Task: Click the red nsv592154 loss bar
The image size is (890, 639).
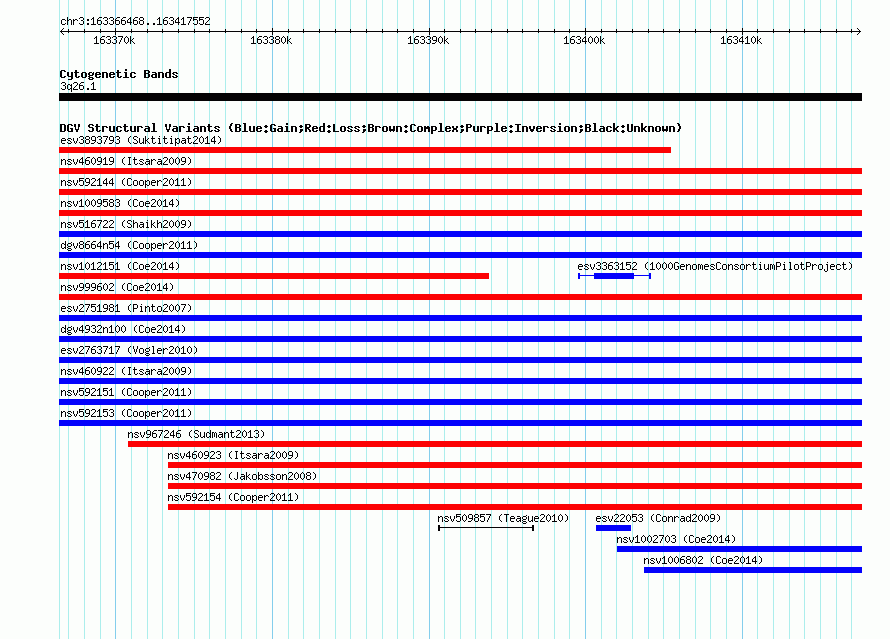Action: pyautogui.click(x=515, y=507)
